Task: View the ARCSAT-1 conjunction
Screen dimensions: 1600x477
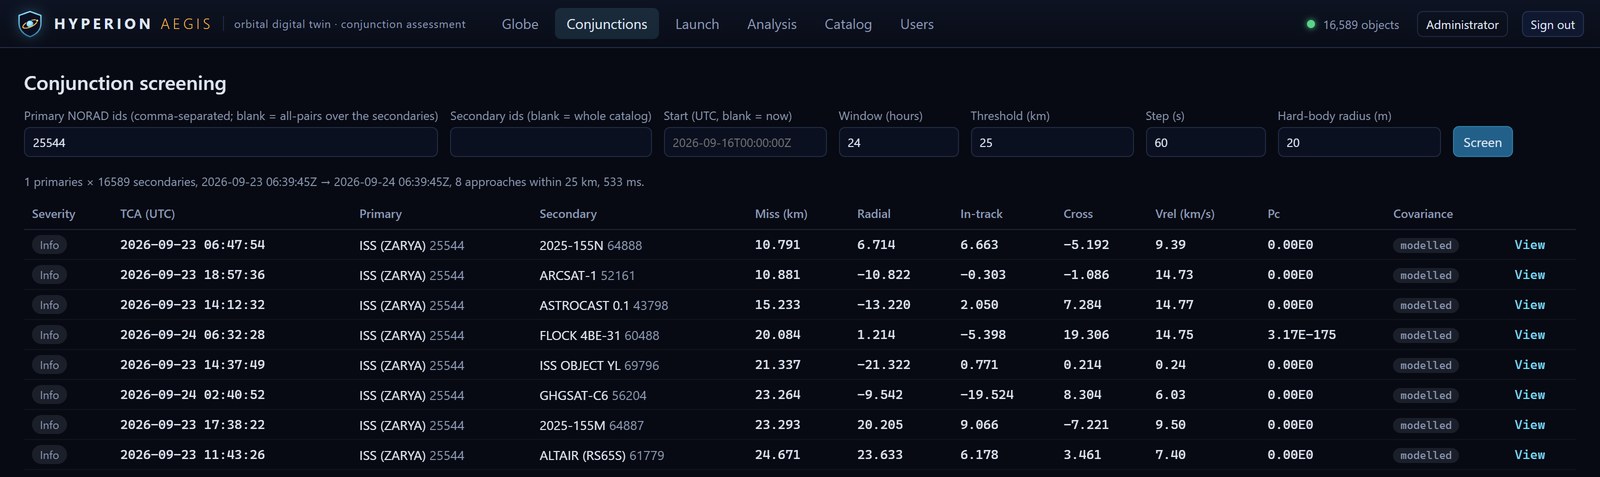Action: tap(1529, 275)
